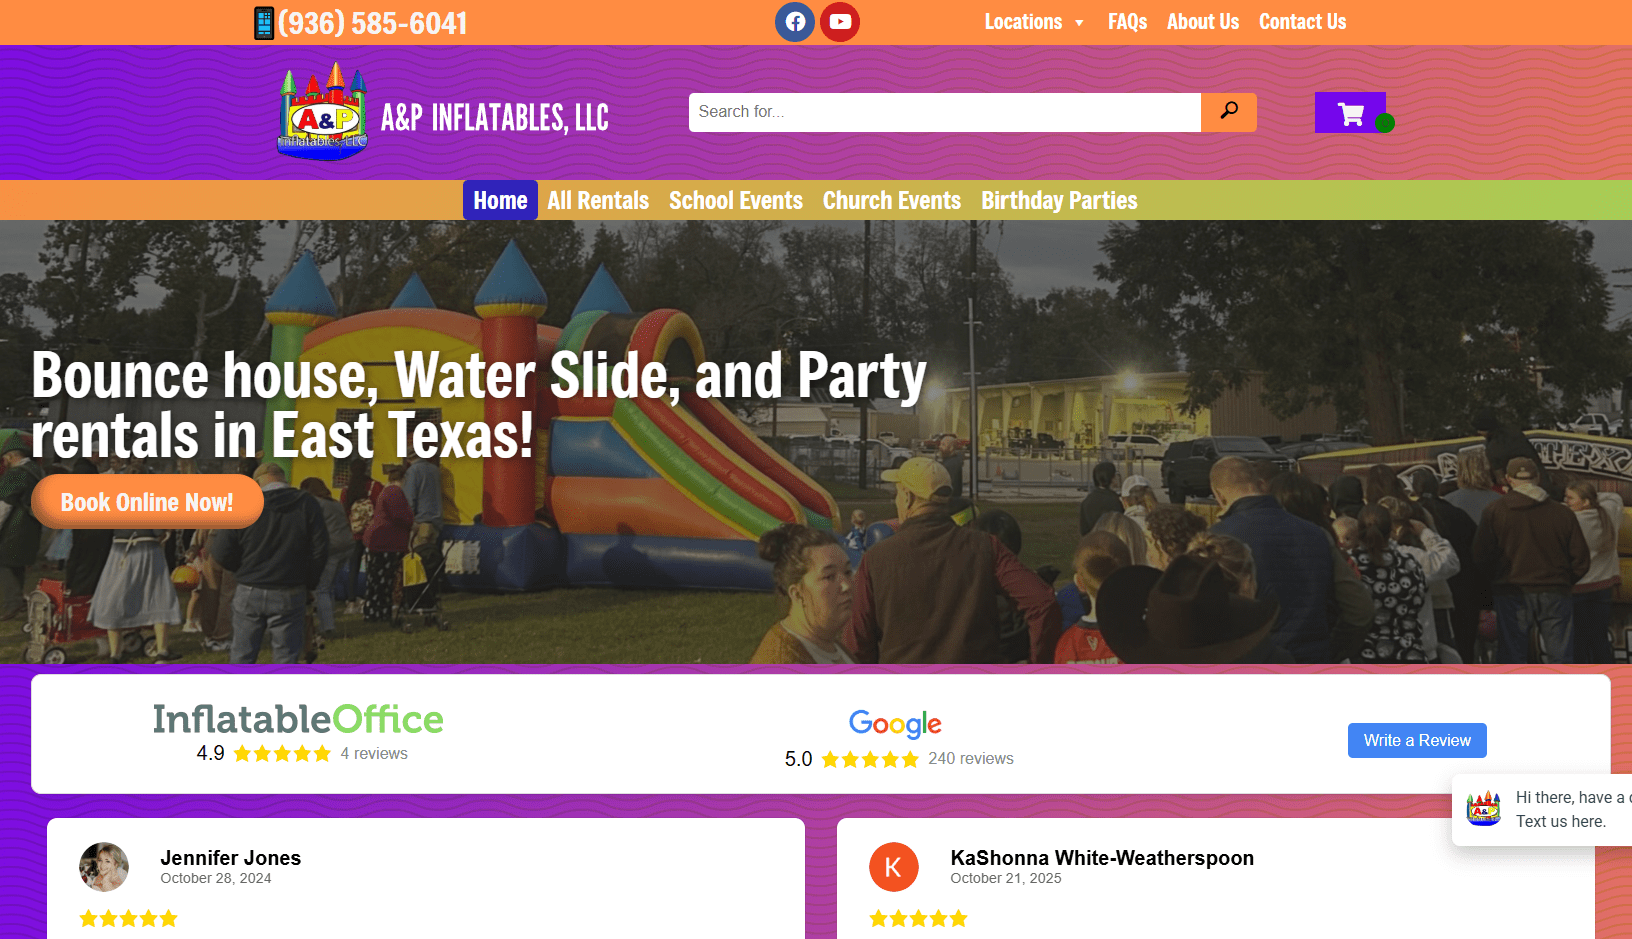1632x939 pixels.
Task: Open the Locations menu
Action: coord(1023,22)
